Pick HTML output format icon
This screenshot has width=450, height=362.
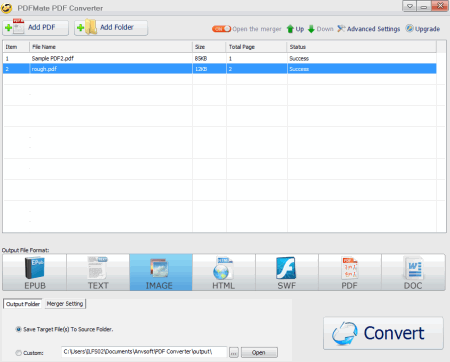224,272
